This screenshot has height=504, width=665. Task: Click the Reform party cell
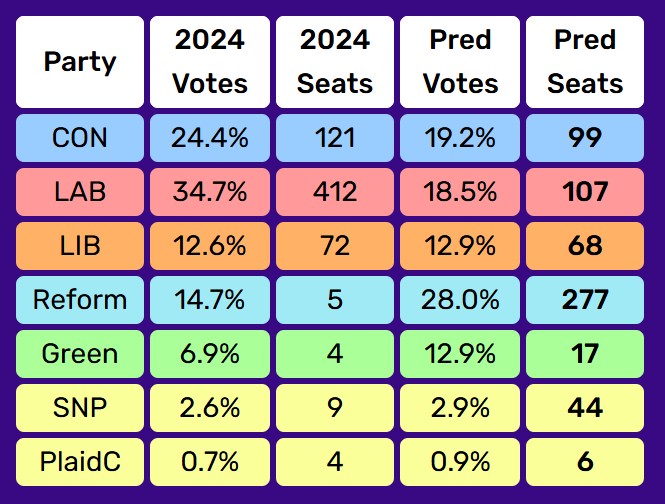tap(80, 300)
